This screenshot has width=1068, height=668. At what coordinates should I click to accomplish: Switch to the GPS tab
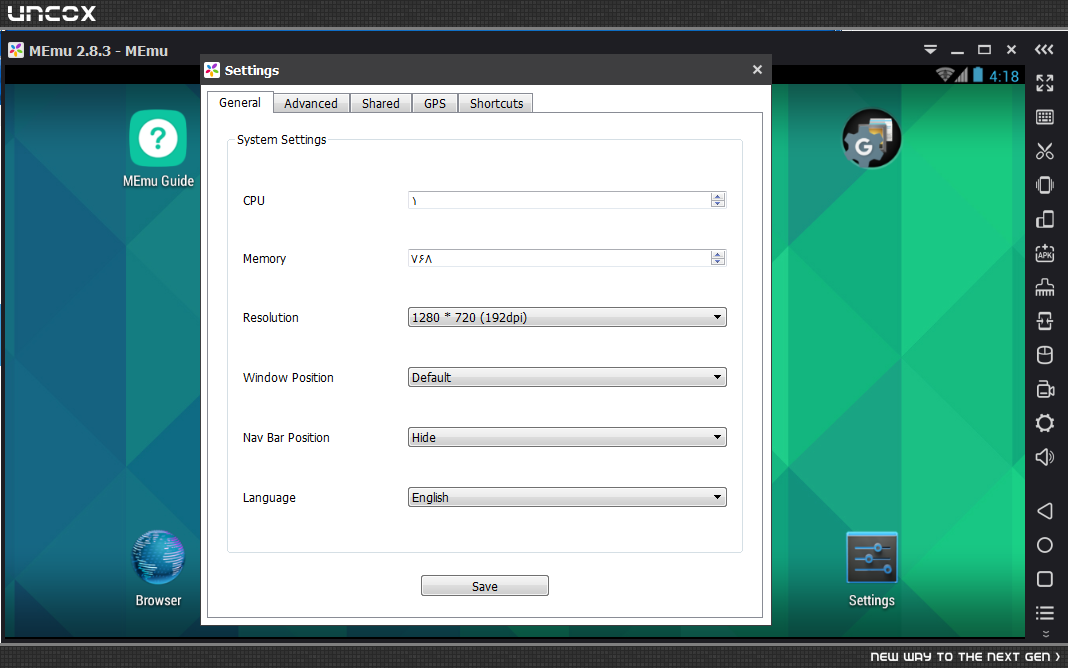(x=435, y=104)
